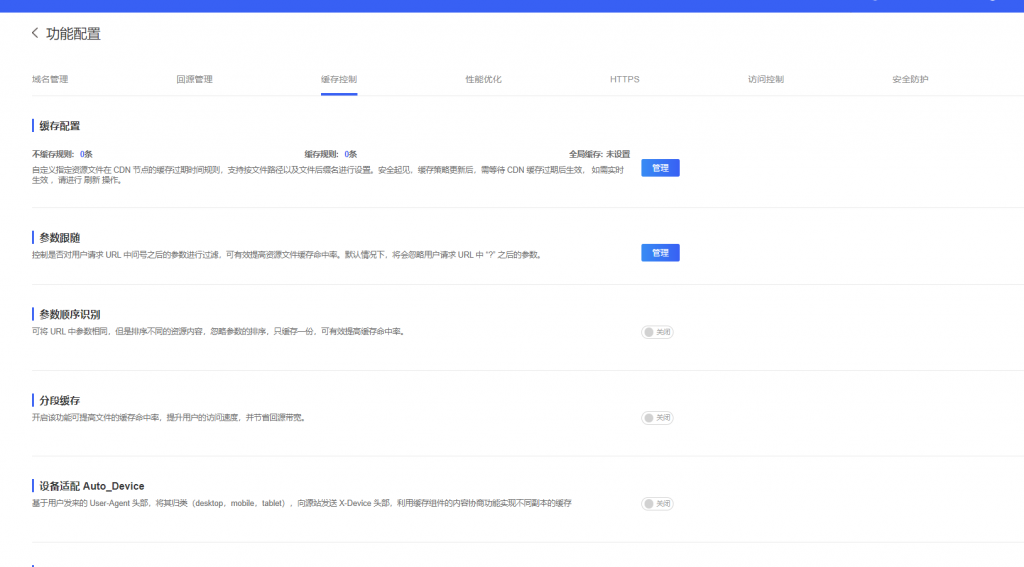Click the 功能配置 page title
The height and width of the screenshot is (567, 1024).
73,34
